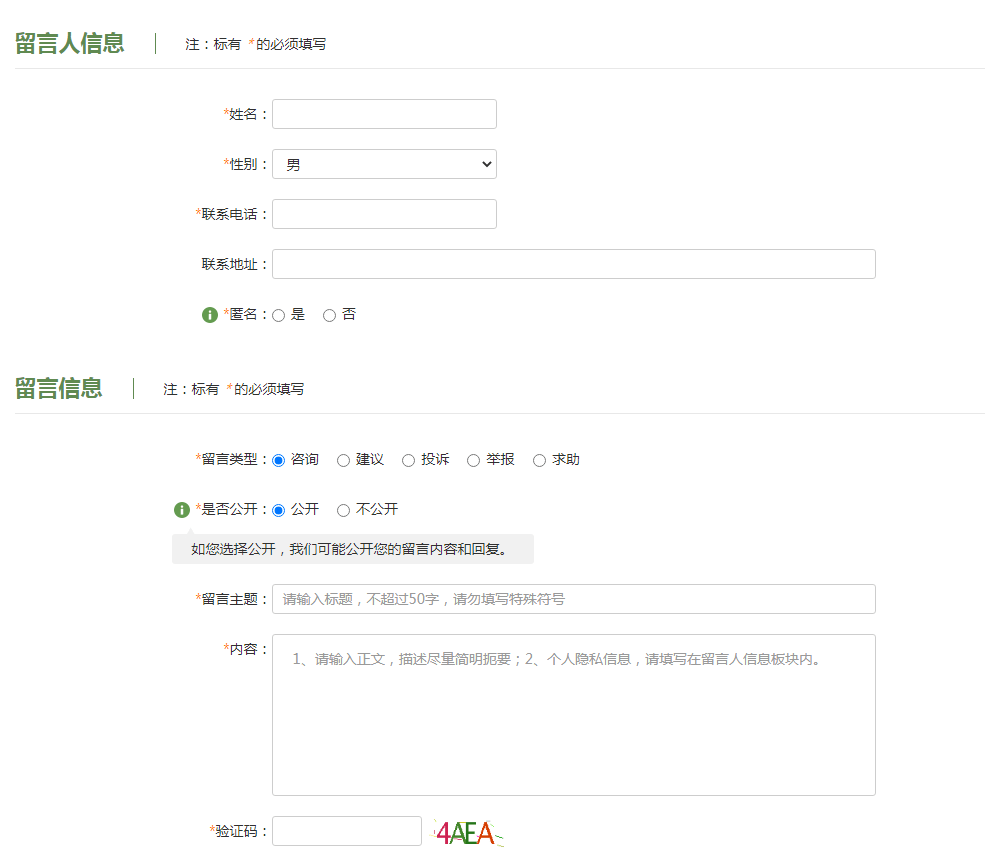The image size is (985, 857).
Task: Click the info icon beside 是否公开
Action: pos(182,510)
